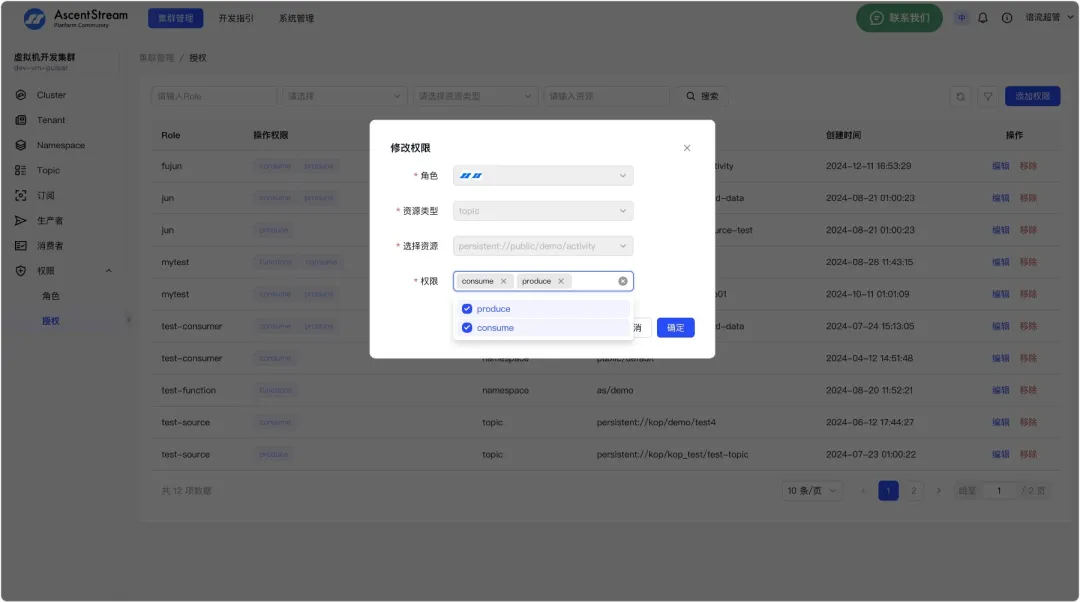
Task: Open the 资源类型 dropdown in dialog
Action: click(x=543, y=210)
